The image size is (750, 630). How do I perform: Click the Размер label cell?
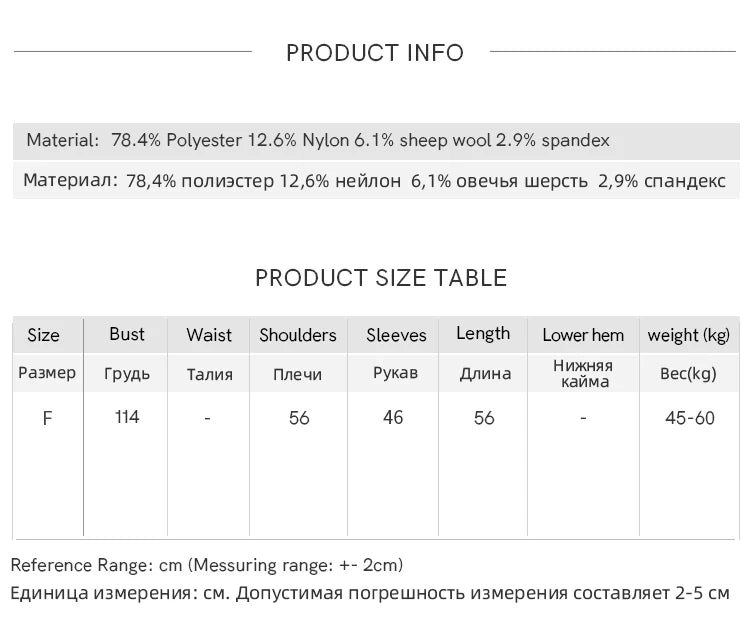tap(47, 373)
